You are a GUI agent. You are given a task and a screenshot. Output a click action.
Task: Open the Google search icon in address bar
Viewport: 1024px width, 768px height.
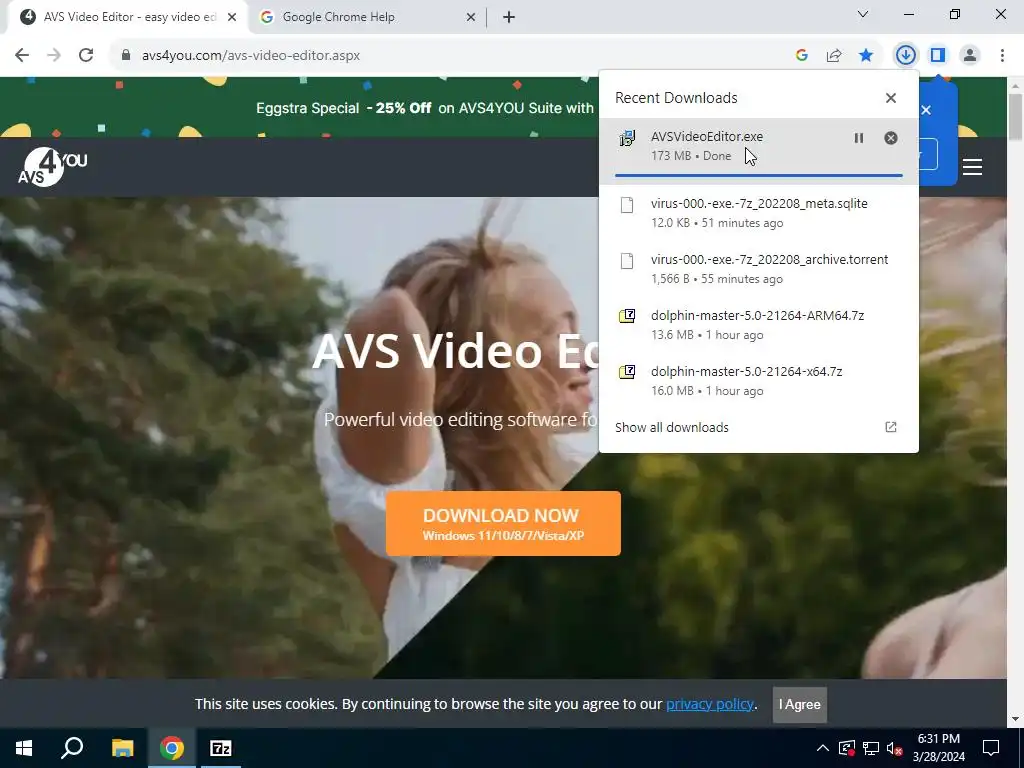[802, 56]
